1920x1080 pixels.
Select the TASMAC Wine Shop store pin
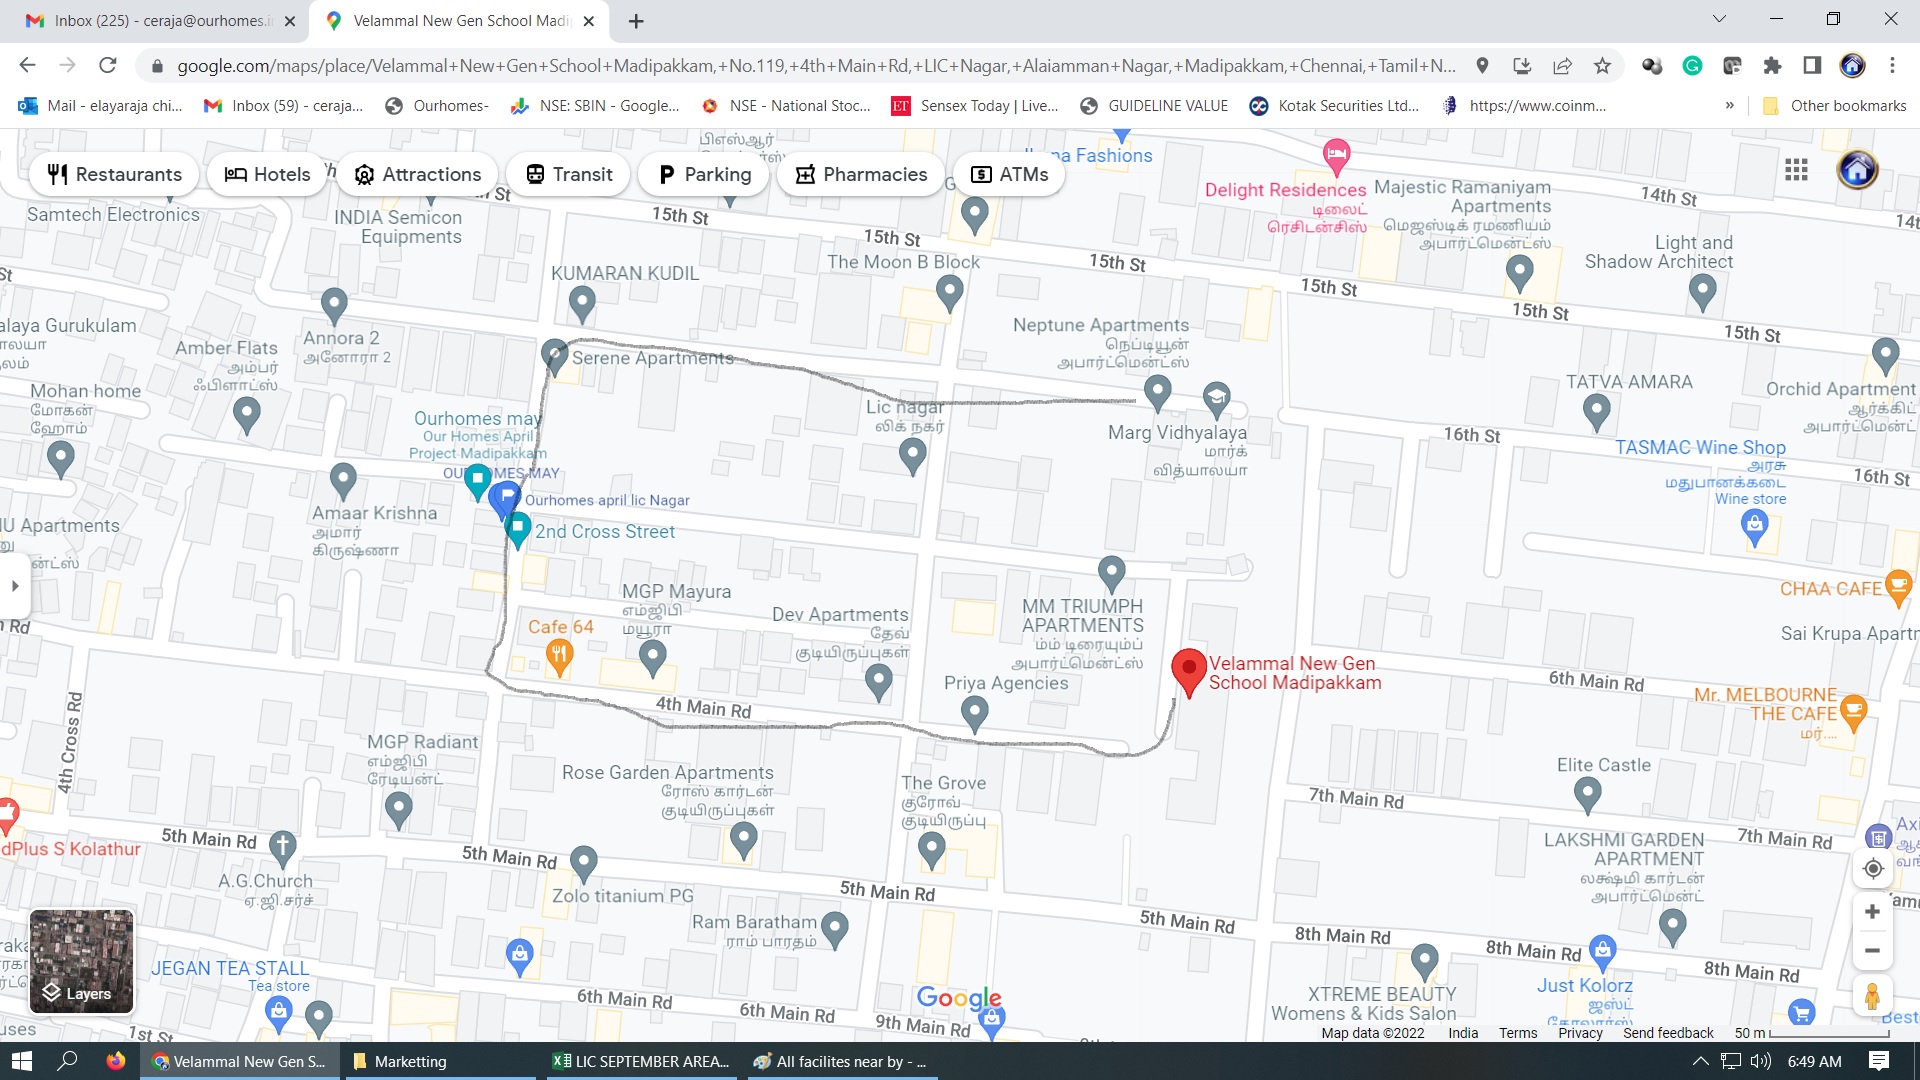1754,527
